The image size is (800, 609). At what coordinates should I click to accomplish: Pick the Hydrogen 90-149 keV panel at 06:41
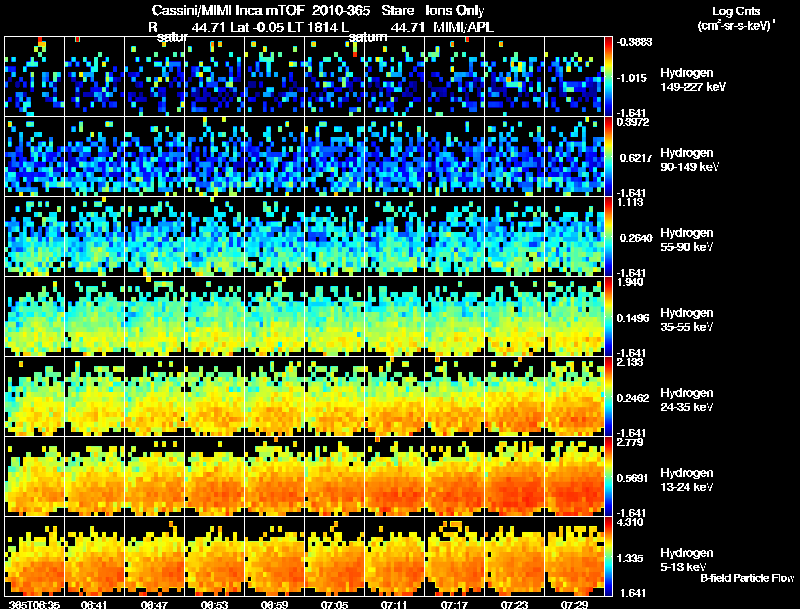tap(94, 156)
